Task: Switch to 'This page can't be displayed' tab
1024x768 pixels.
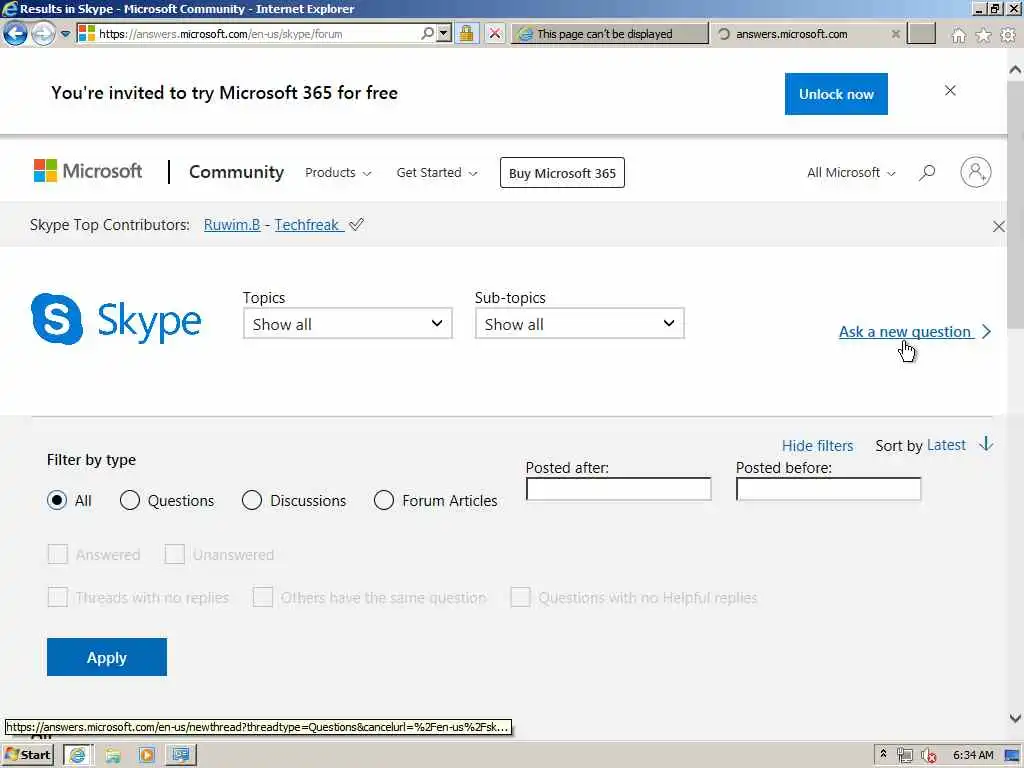Action: tap(609, 33)
